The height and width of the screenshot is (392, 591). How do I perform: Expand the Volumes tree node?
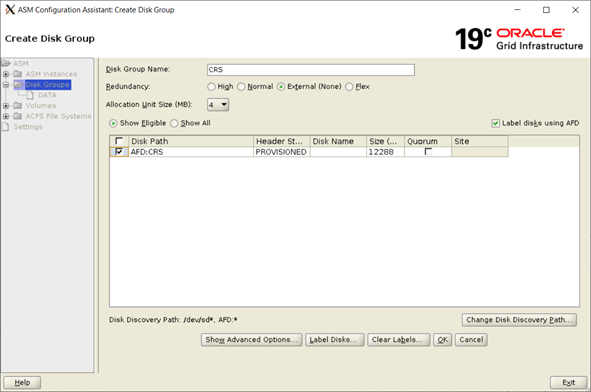coord(6,106)
